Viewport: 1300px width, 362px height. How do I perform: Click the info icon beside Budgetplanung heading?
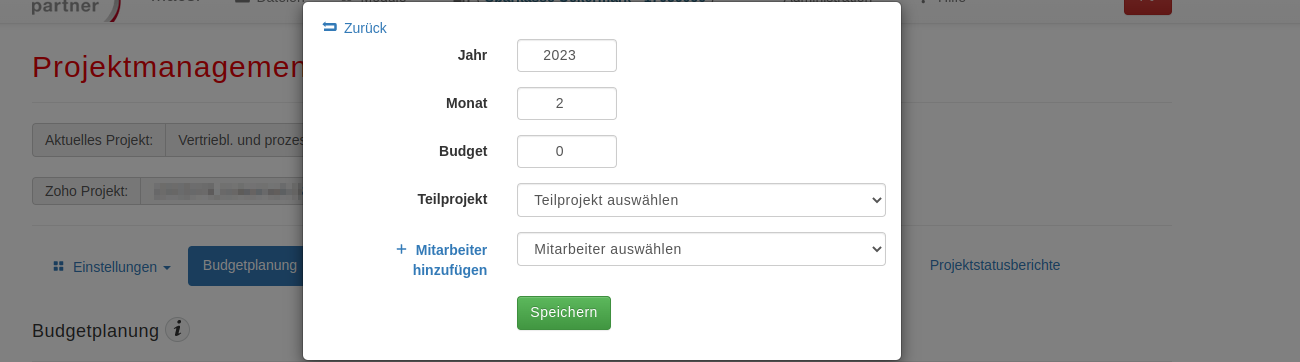pyautogui.click(x=178, y=328)
